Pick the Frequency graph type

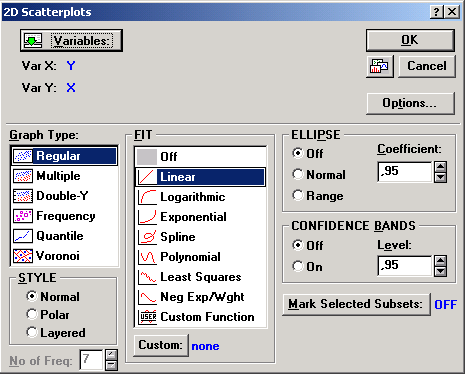click(x=65, y=216)
